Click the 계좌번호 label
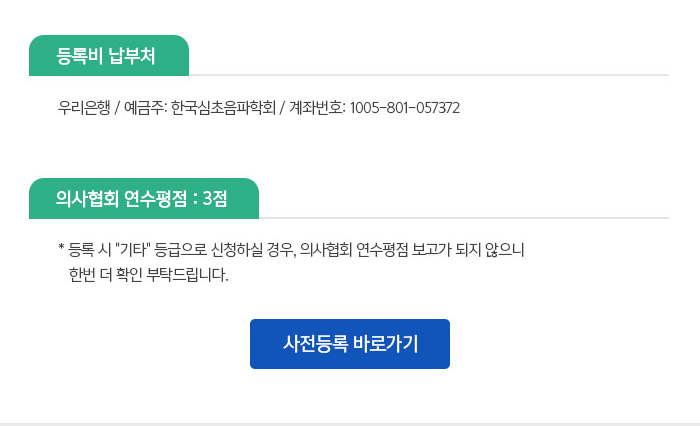700x426 pixels. click(x=317, y=108)
